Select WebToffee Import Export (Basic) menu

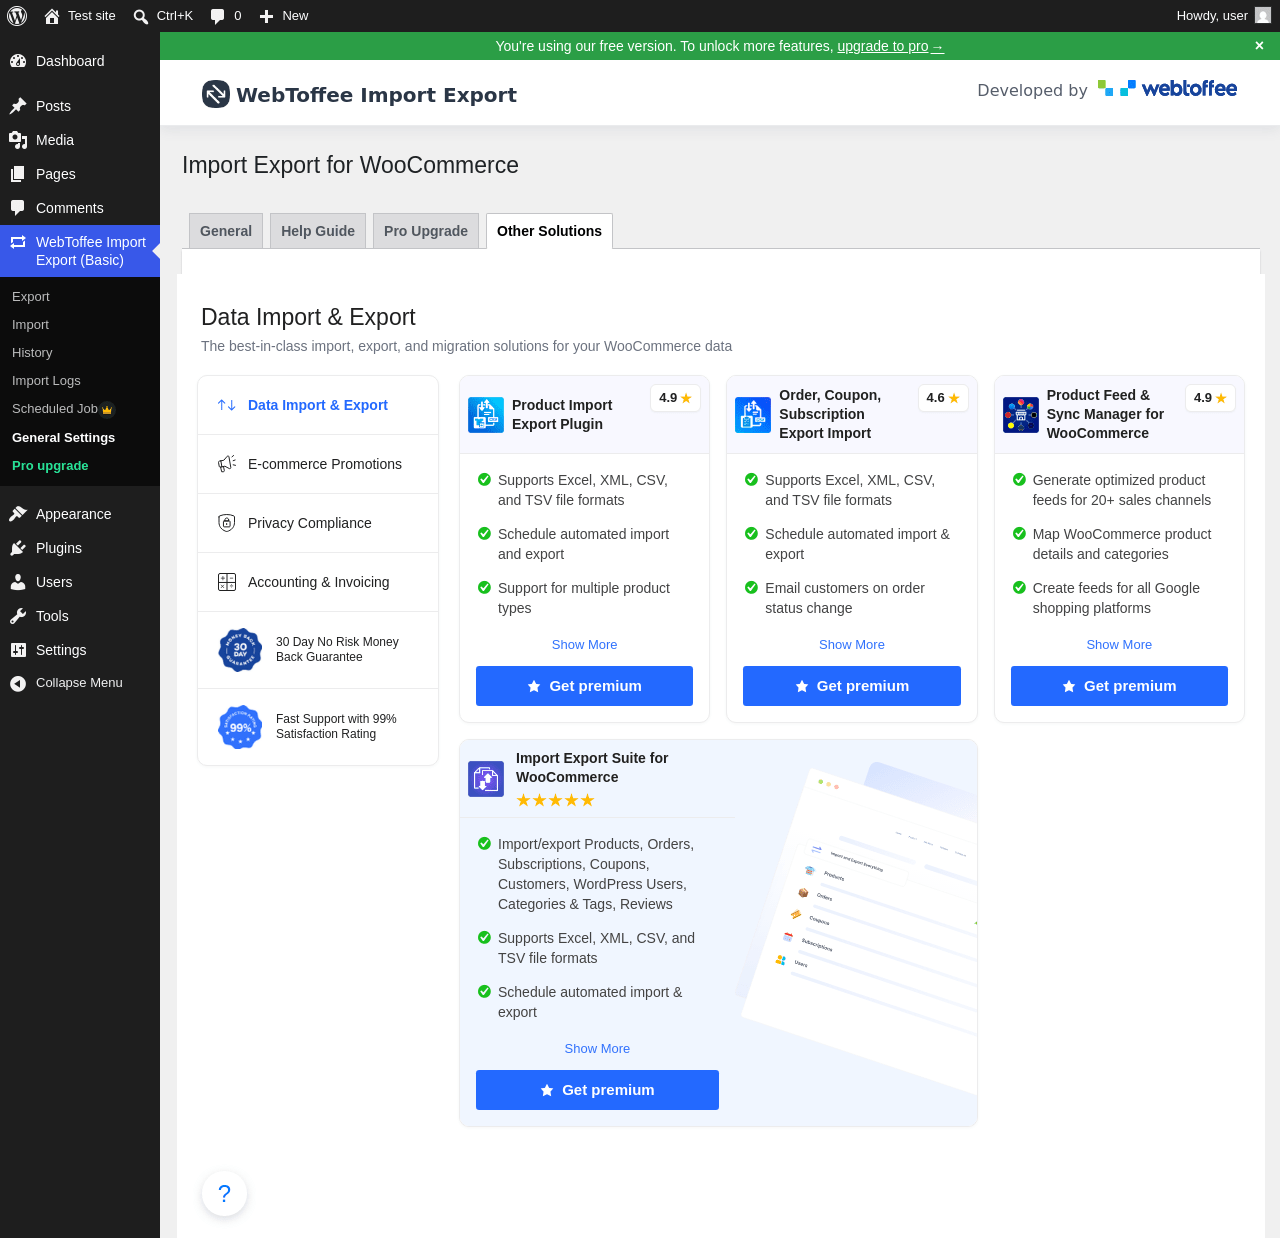pyautogui.click(x=80, y=251)
